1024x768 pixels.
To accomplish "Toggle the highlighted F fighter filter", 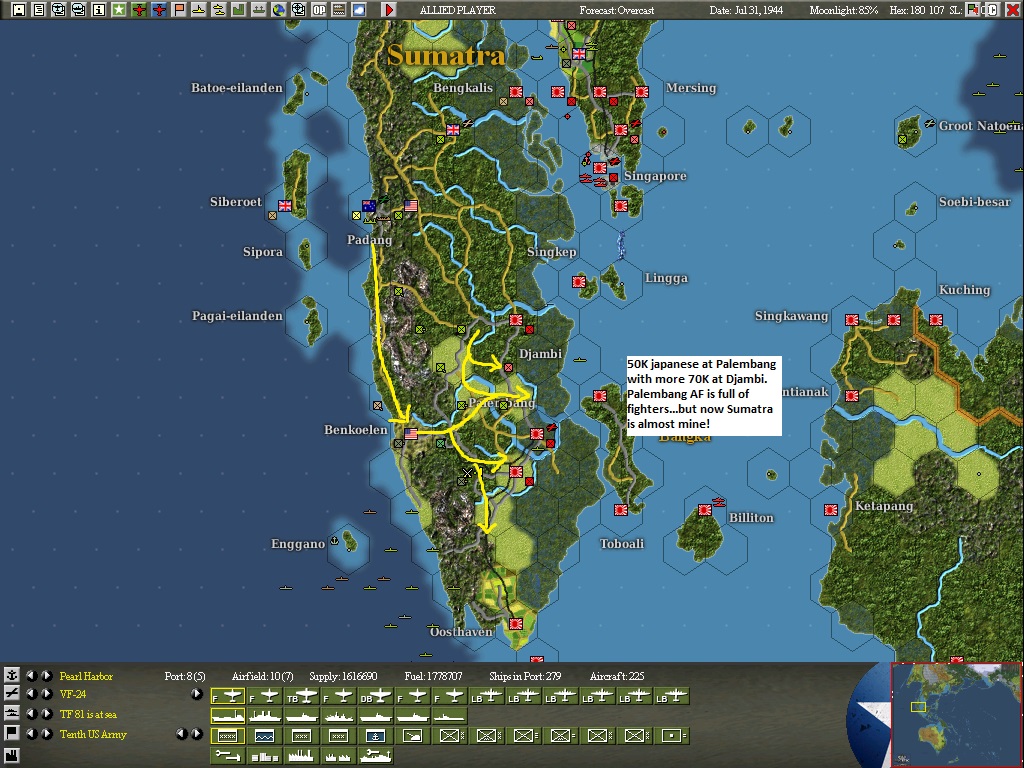I will 227,697.
